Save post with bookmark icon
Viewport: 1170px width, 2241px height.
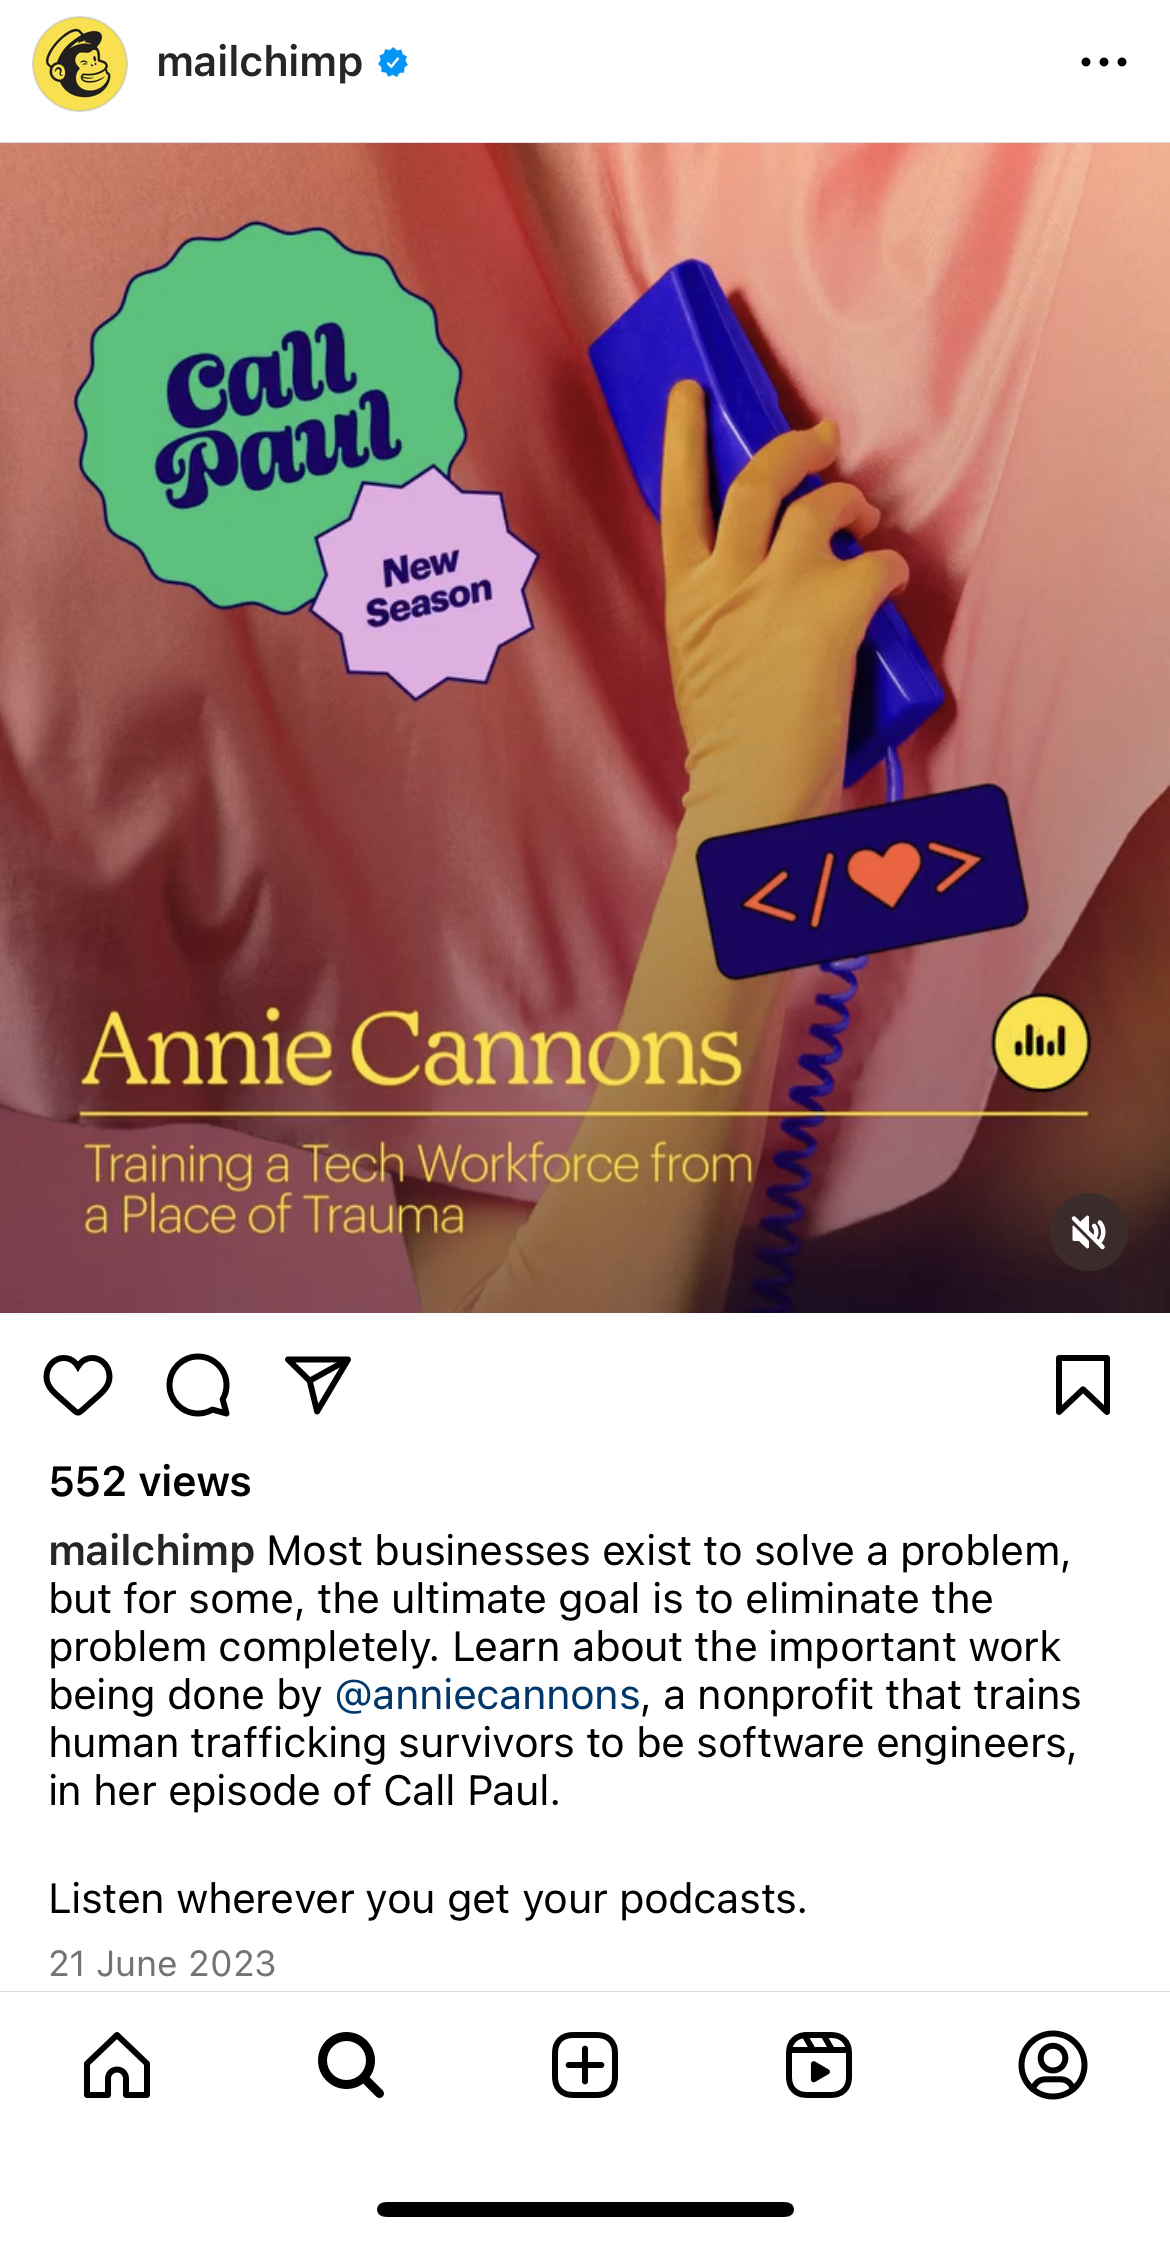[x=1083, y=1385]
